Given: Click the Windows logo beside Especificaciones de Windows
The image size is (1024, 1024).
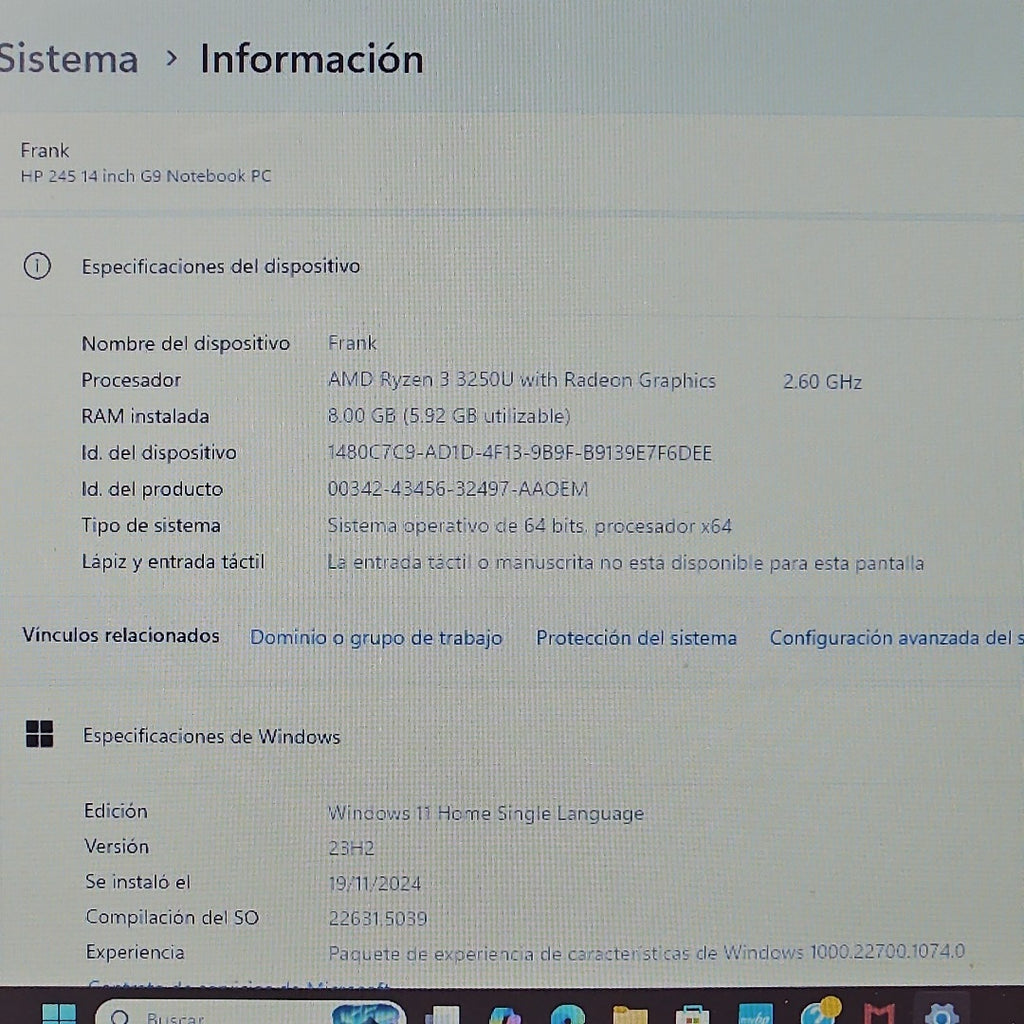Looking at the screenshot, I should click(x=39, y=734).
